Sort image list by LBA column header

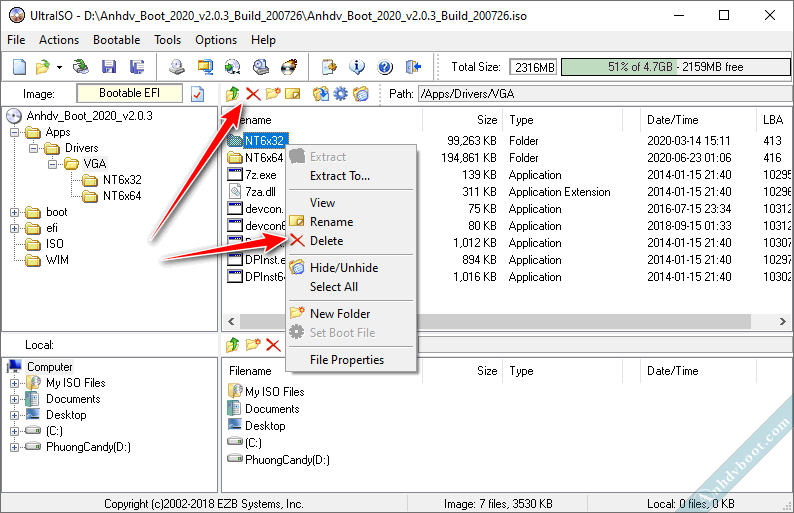click(x=773, y=120)
